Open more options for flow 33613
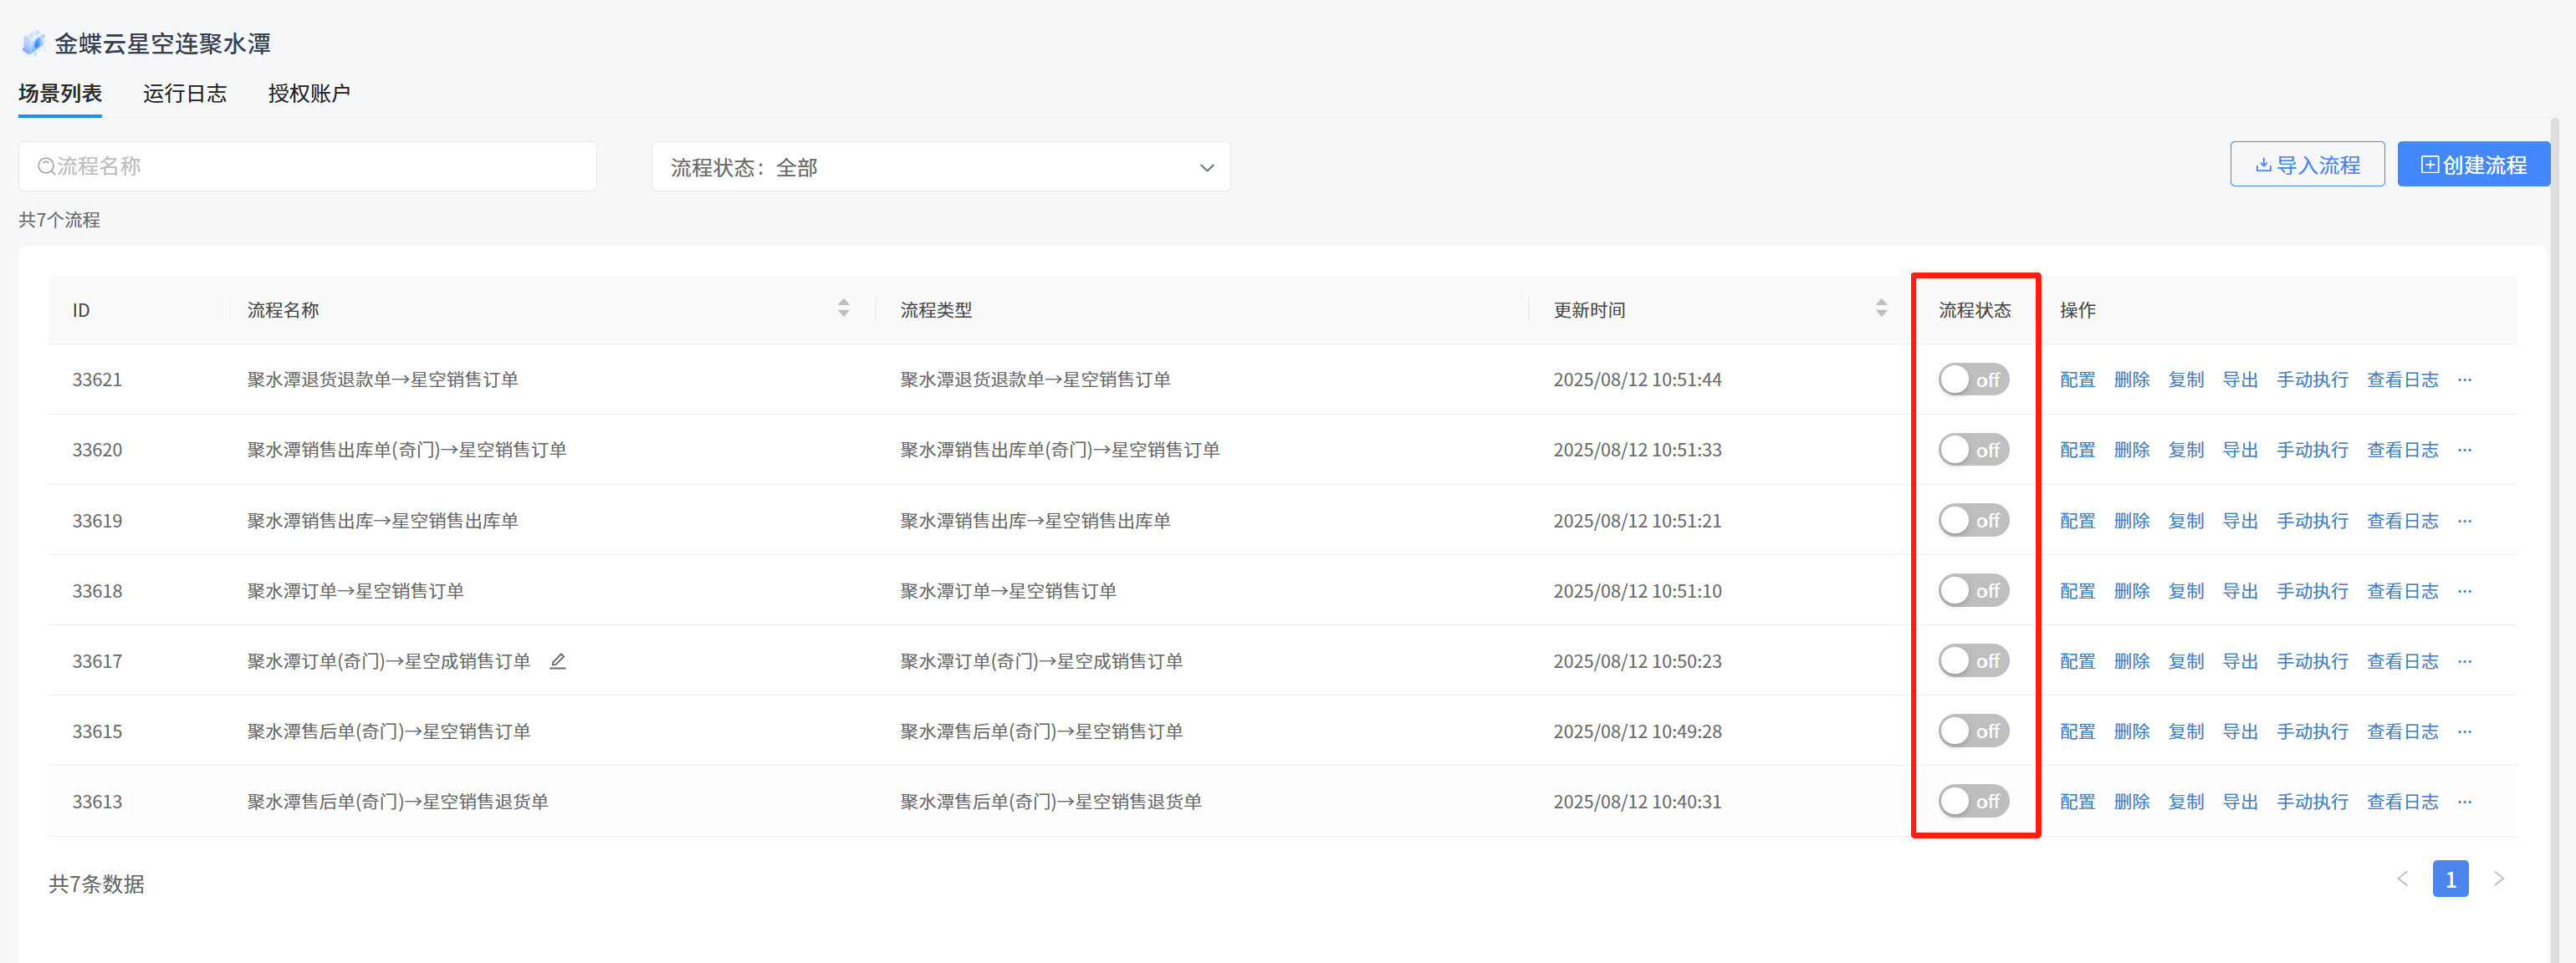This screenshot has height=963, width=2576. (x=2465, y=802)
